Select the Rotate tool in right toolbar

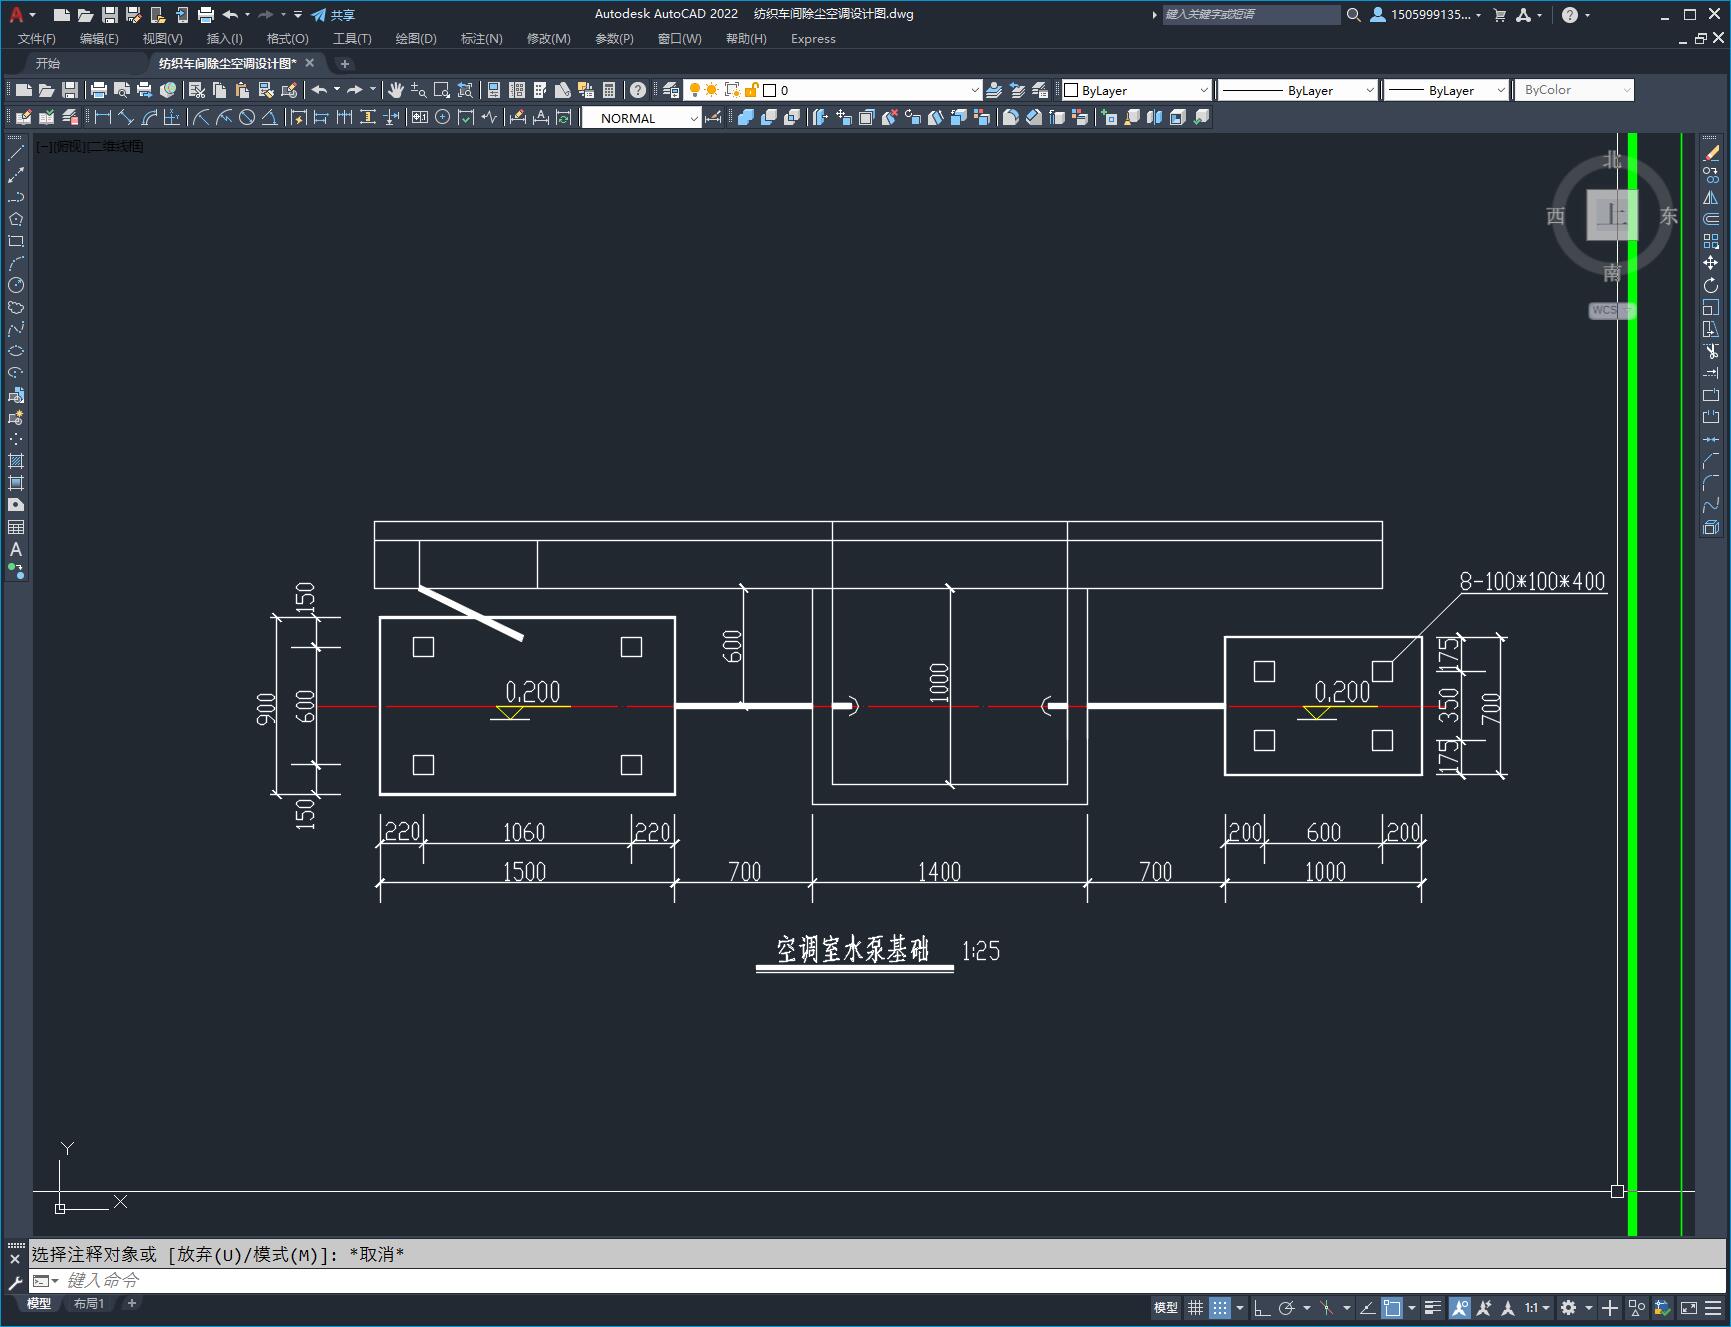tap(1711, 285)
